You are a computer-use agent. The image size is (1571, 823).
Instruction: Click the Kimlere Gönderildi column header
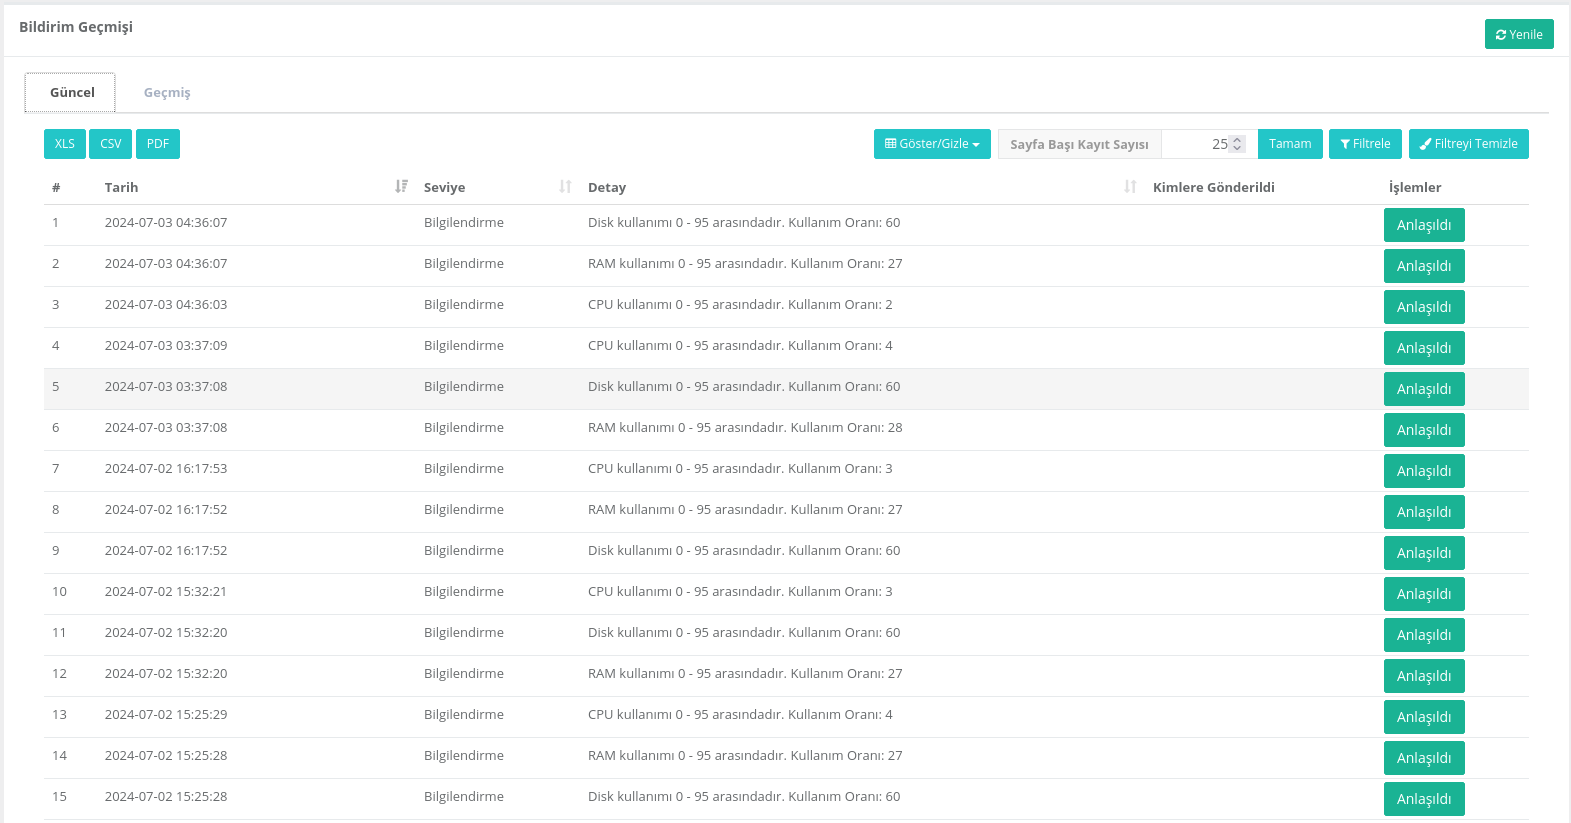point(1214,187)
